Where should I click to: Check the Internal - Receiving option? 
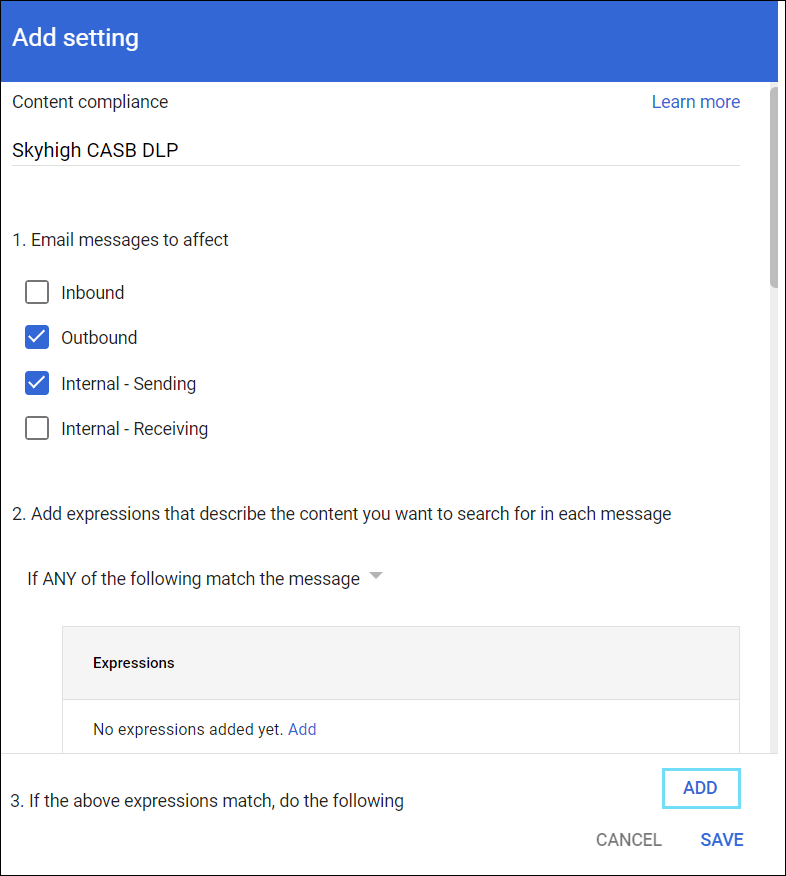[37, 428]
